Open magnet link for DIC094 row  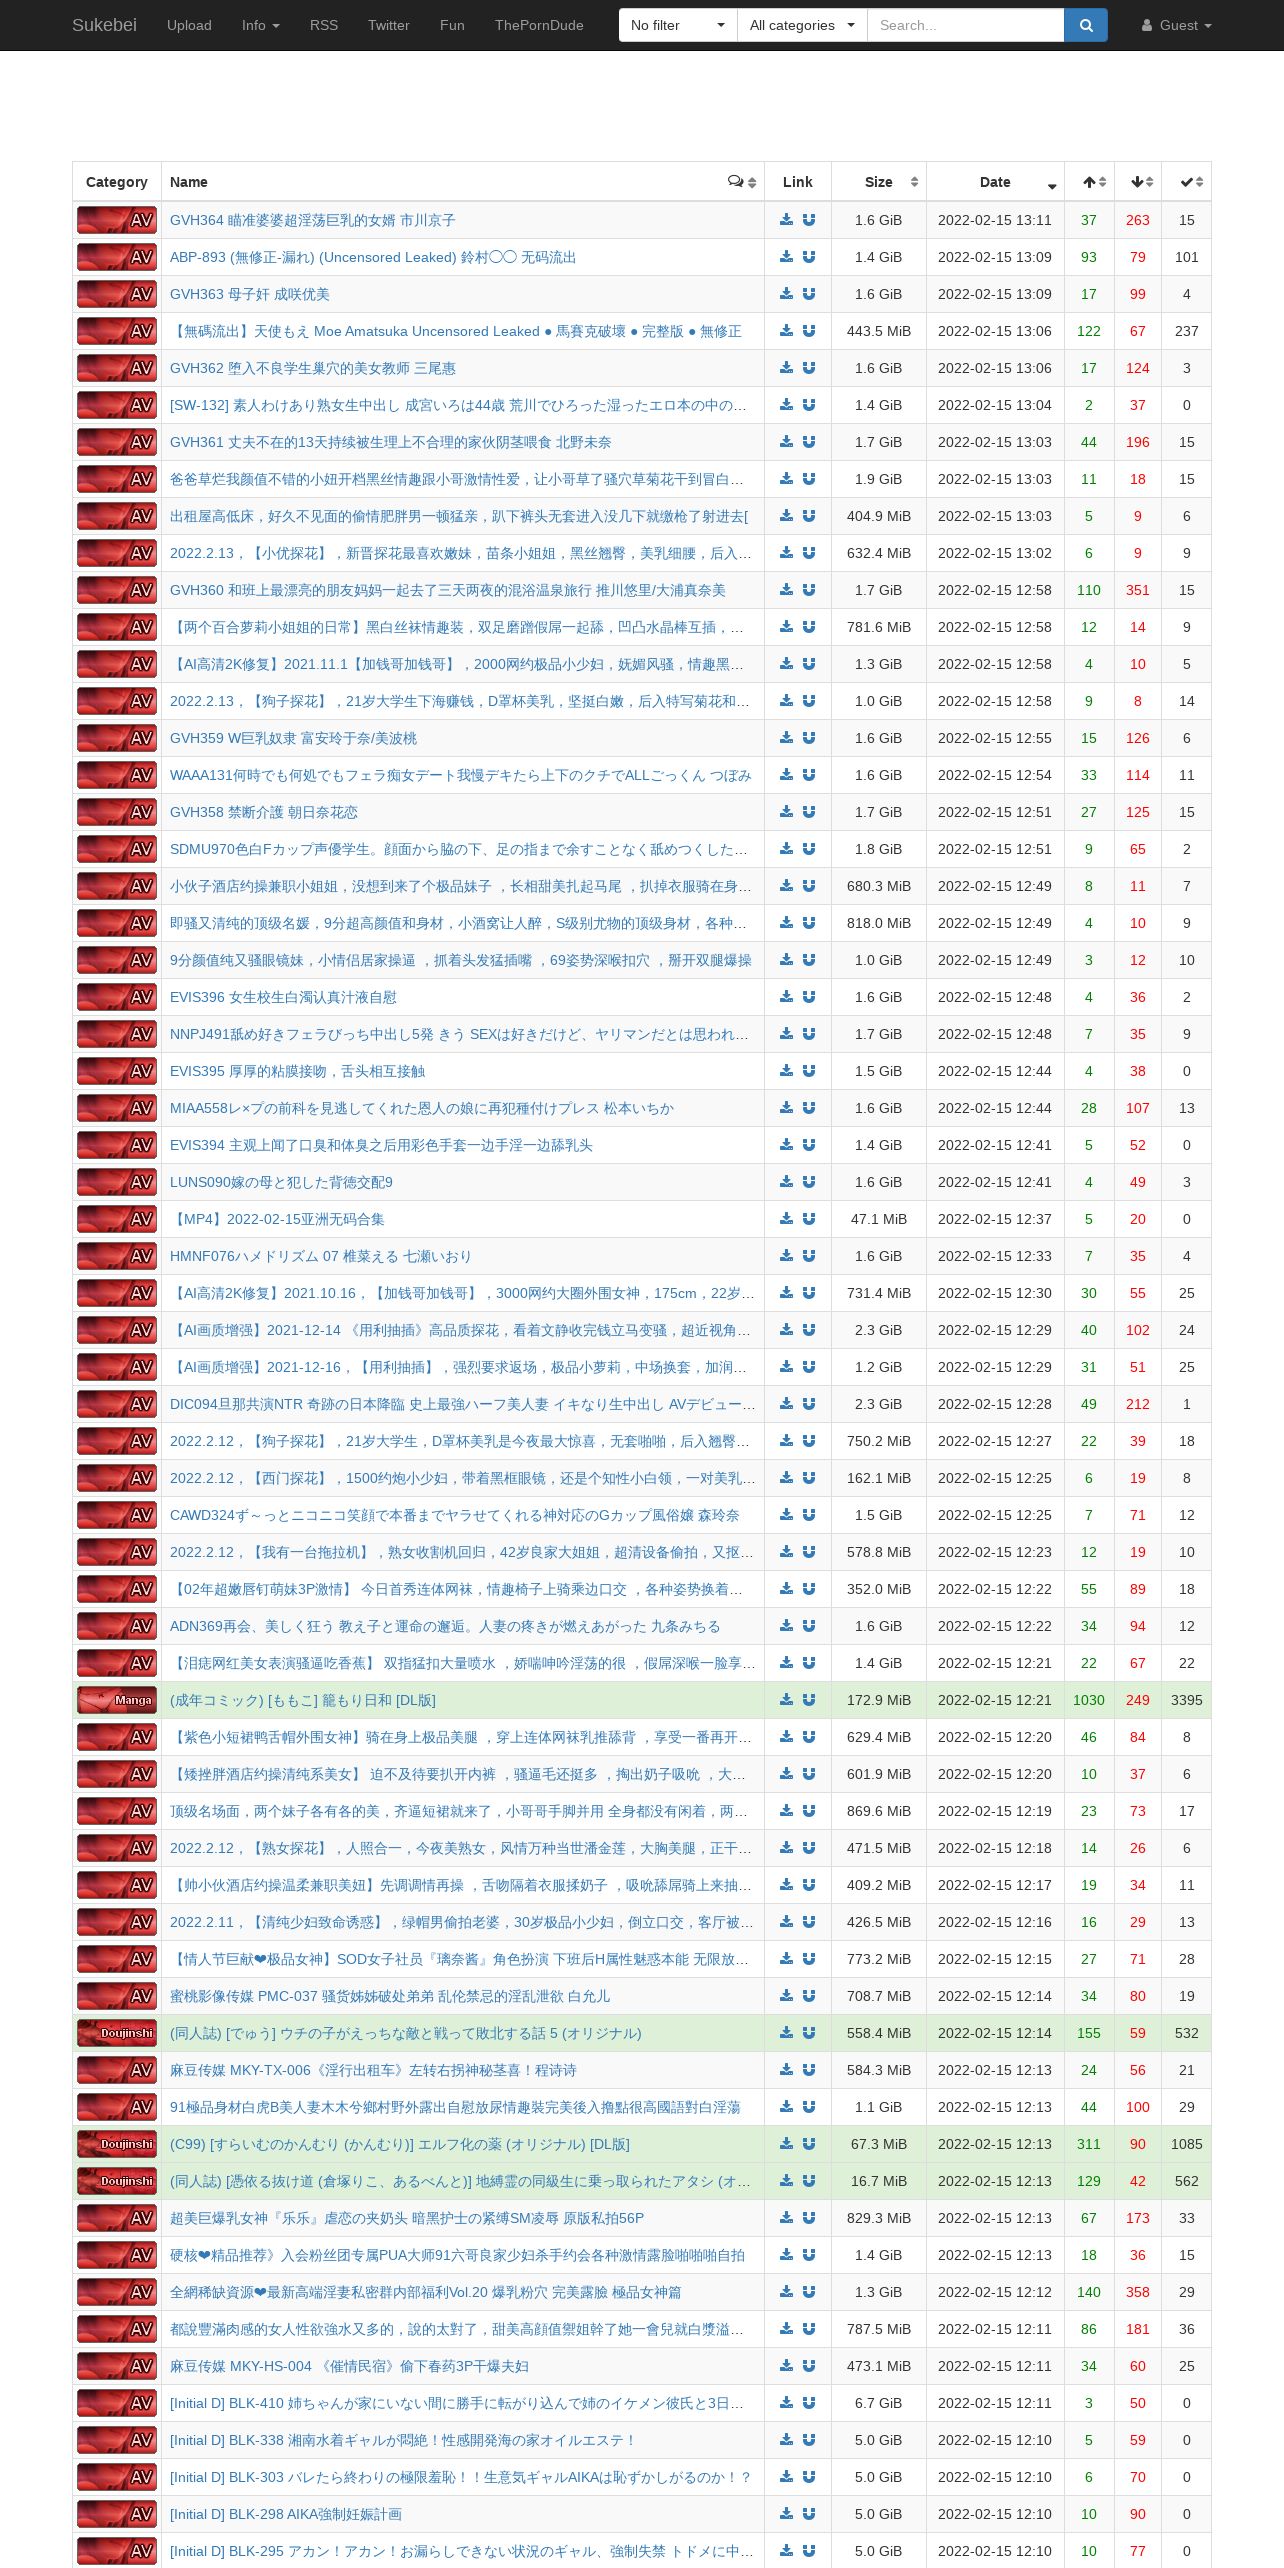click(x=809, y=1404)
